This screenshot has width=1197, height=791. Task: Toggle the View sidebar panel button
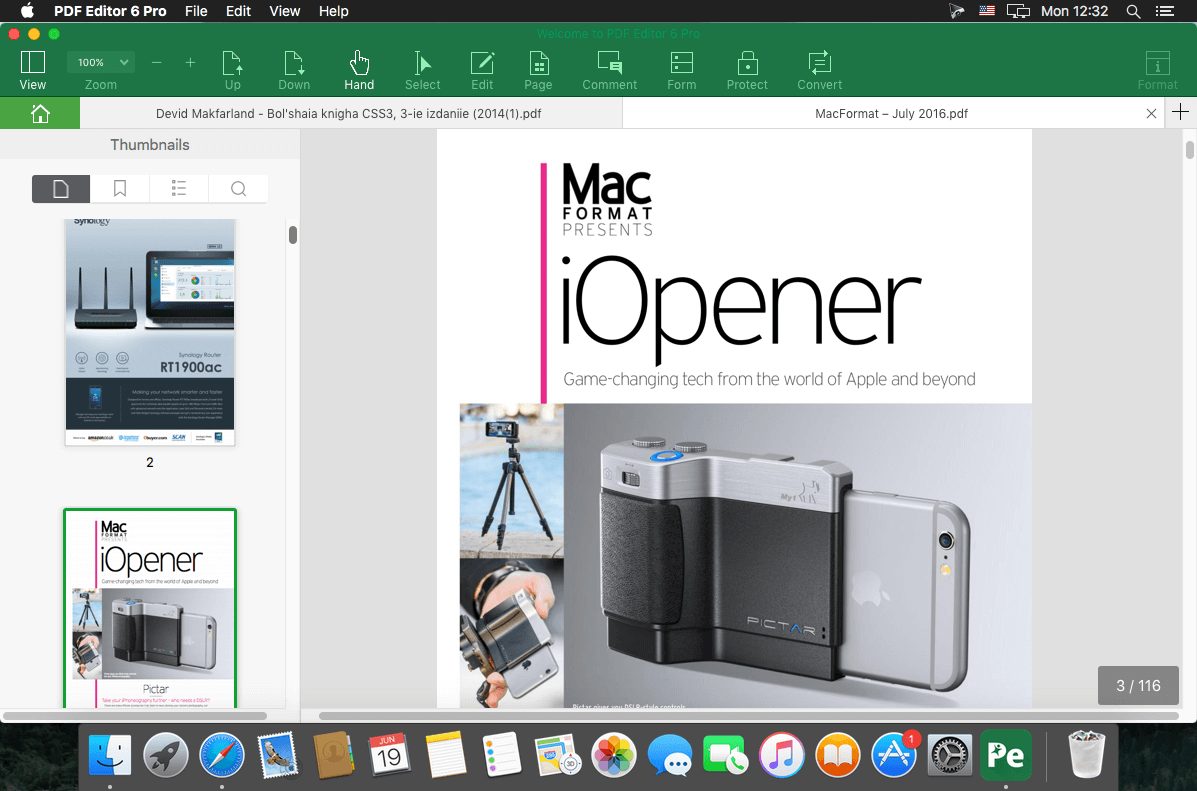(x=32, y=70)
